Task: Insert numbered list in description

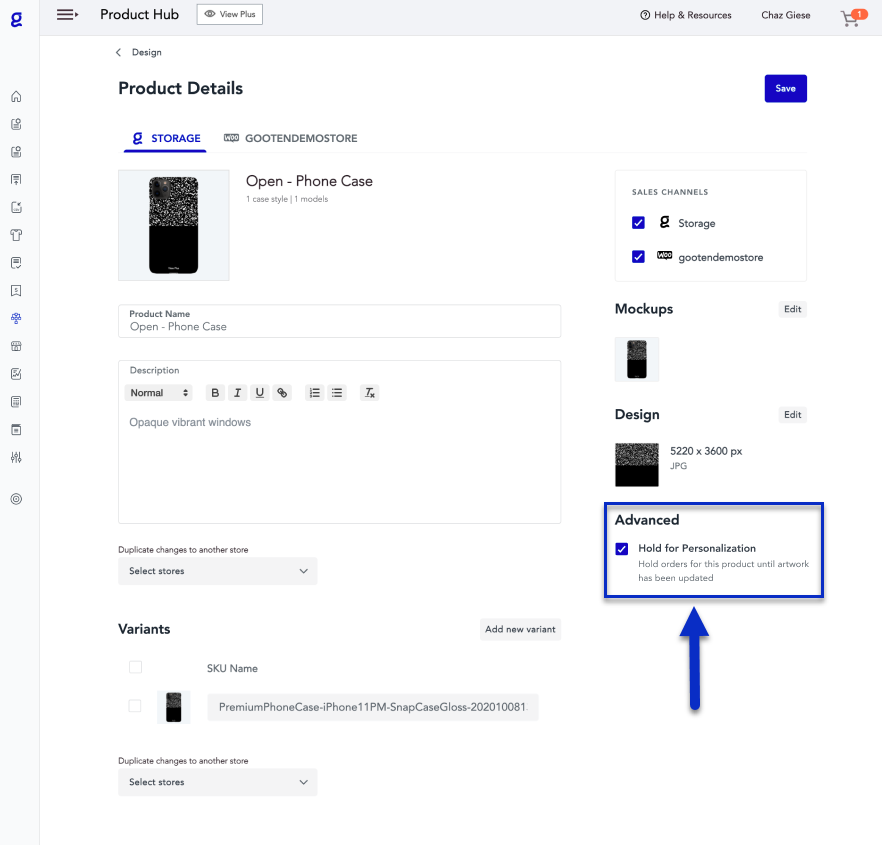Action: 314,393
